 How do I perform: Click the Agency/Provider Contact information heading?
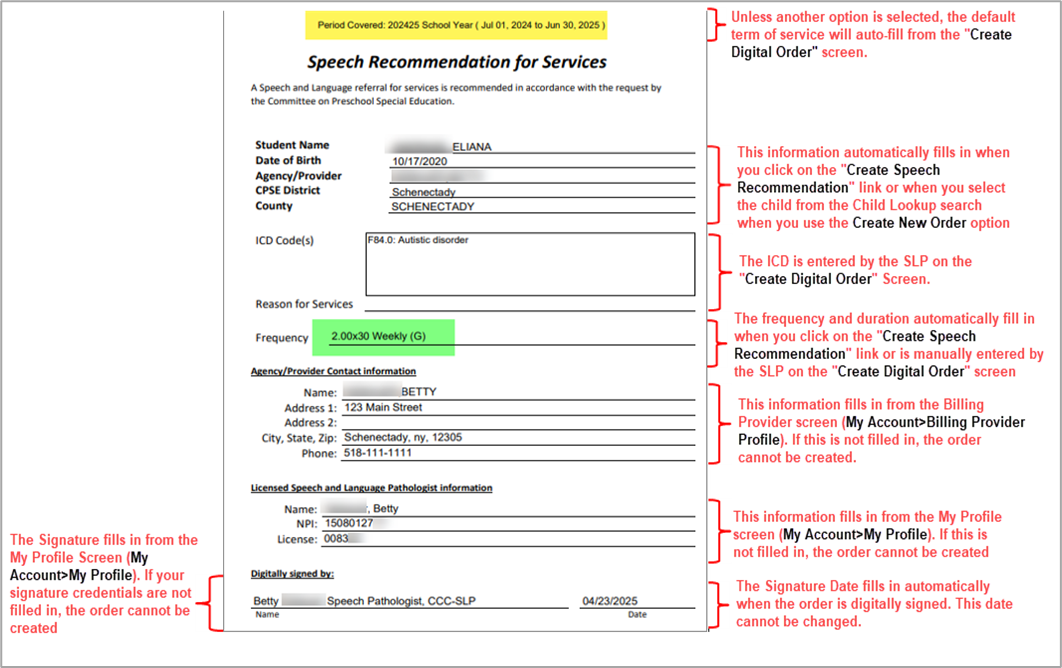[x=333, y=371]
